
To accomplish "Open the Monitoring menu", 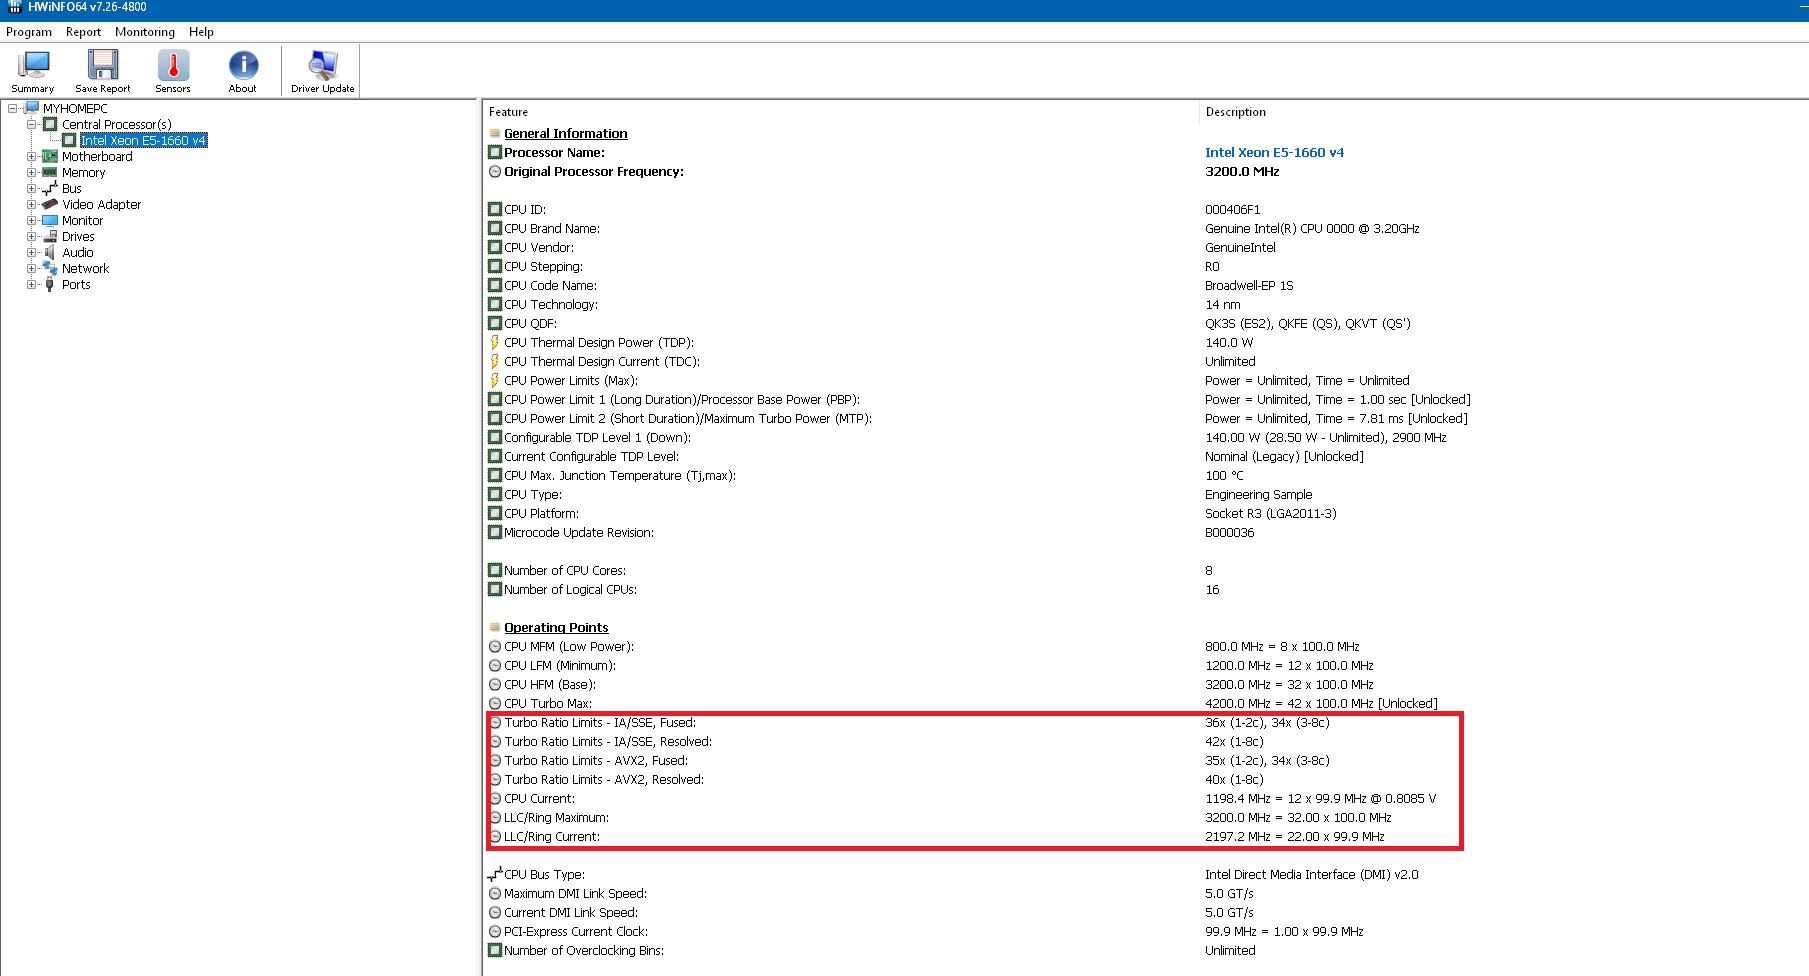I will [x=145, y=32].
